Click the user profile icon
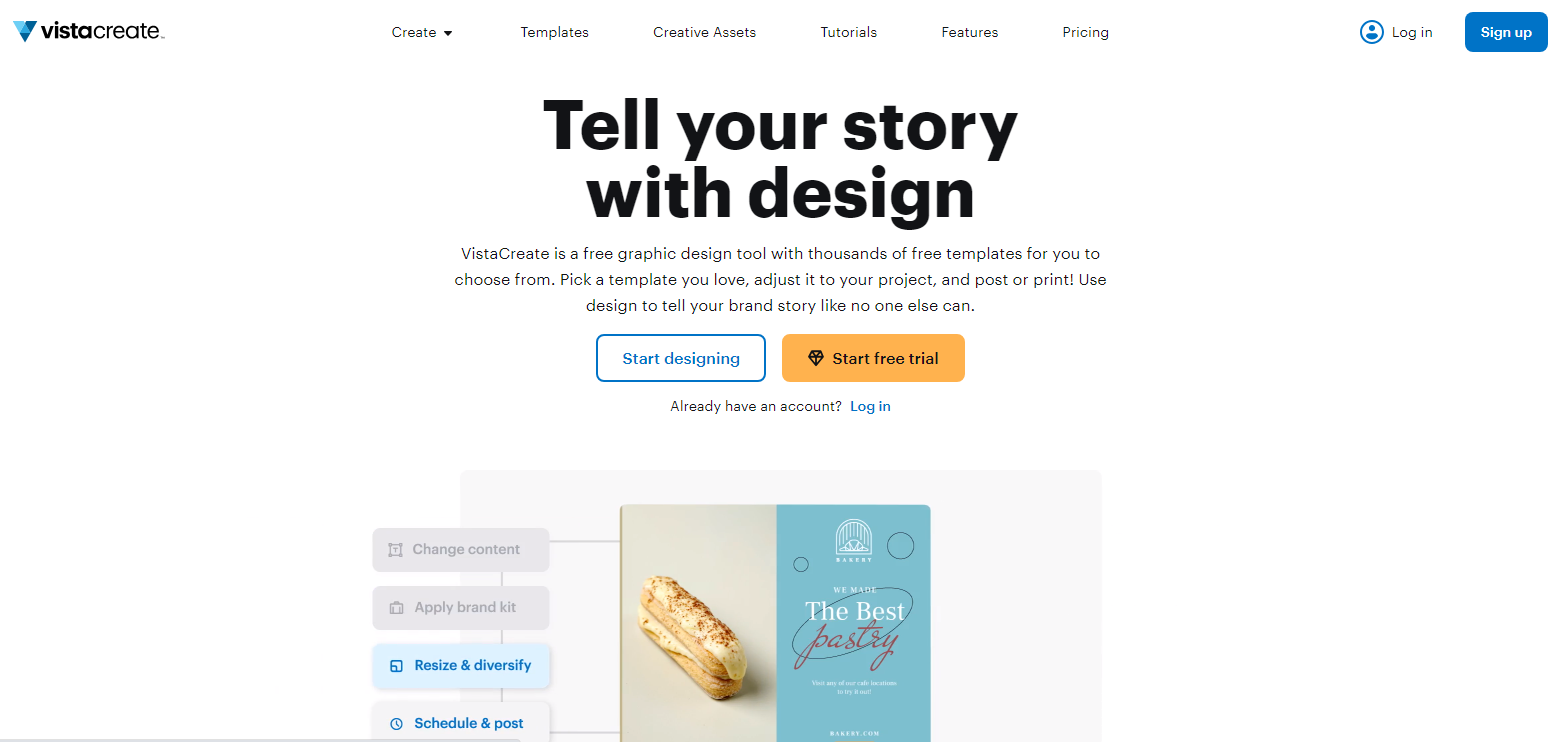Image resolution: width=1554 pixels, height=742 pixels. [x=1371, y=32]
